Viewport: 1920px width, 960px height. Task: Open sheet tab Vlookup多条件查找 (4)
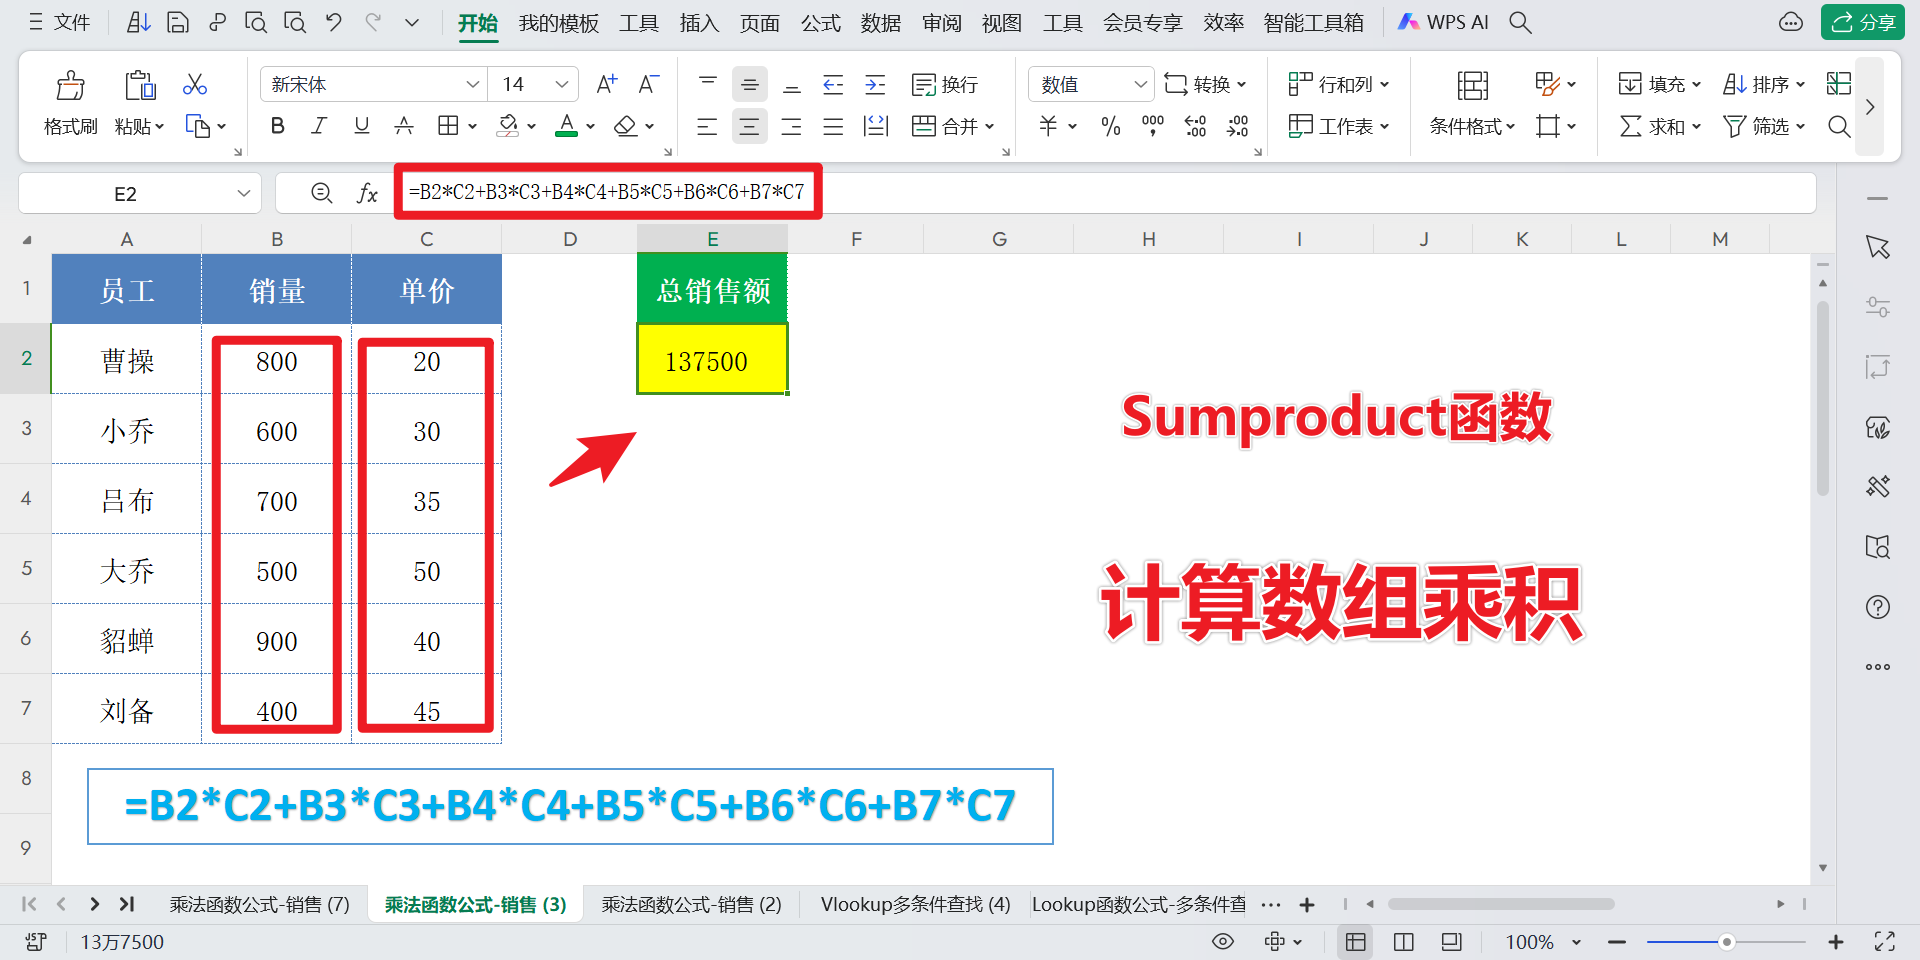coord(915,904)
